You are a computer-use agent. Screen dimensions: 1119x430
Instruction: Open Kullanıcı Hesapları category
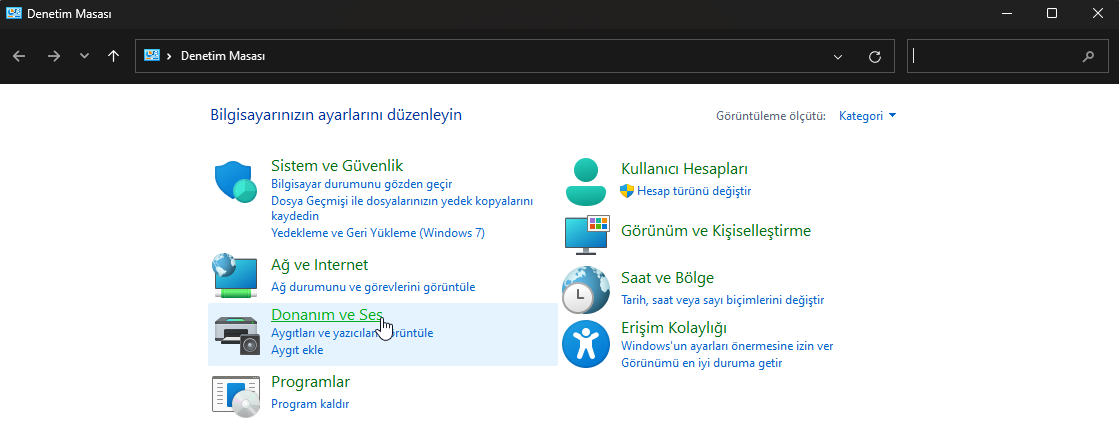pos(684,169)
